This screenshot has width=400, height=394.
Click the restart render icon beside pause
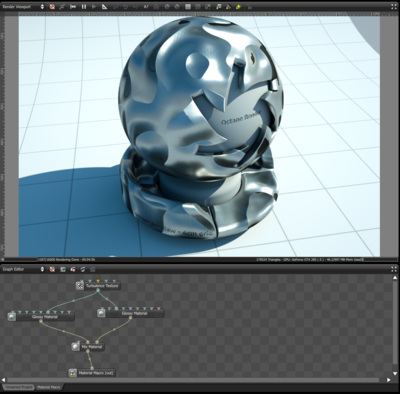coord(73,6)
